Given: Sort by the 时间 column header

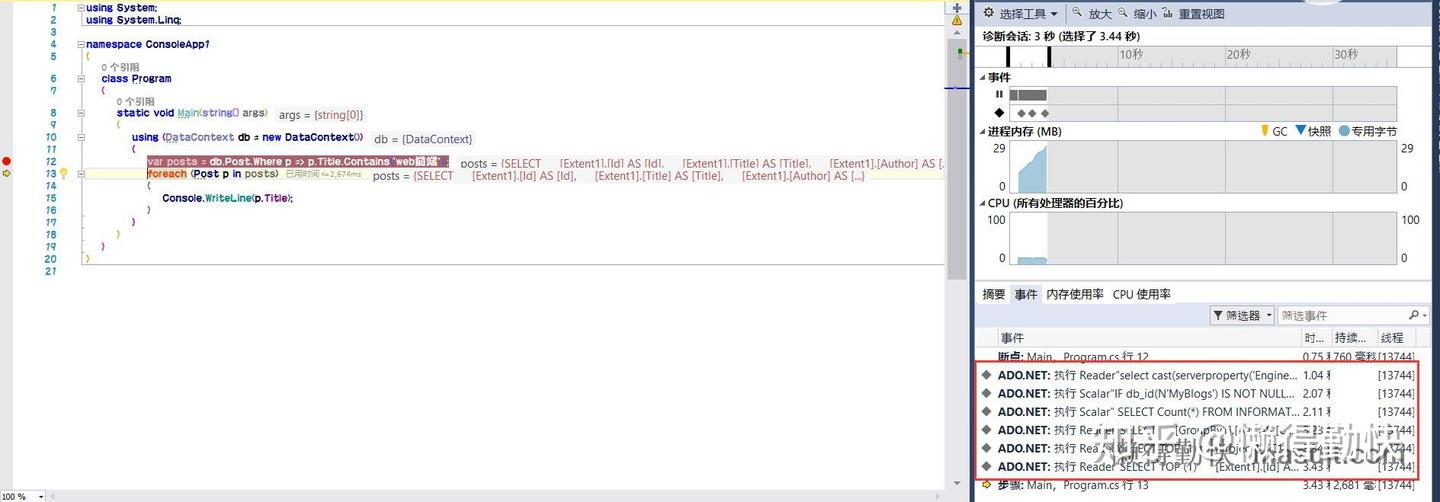Looking at the screenshot, I should [1315, 338].
